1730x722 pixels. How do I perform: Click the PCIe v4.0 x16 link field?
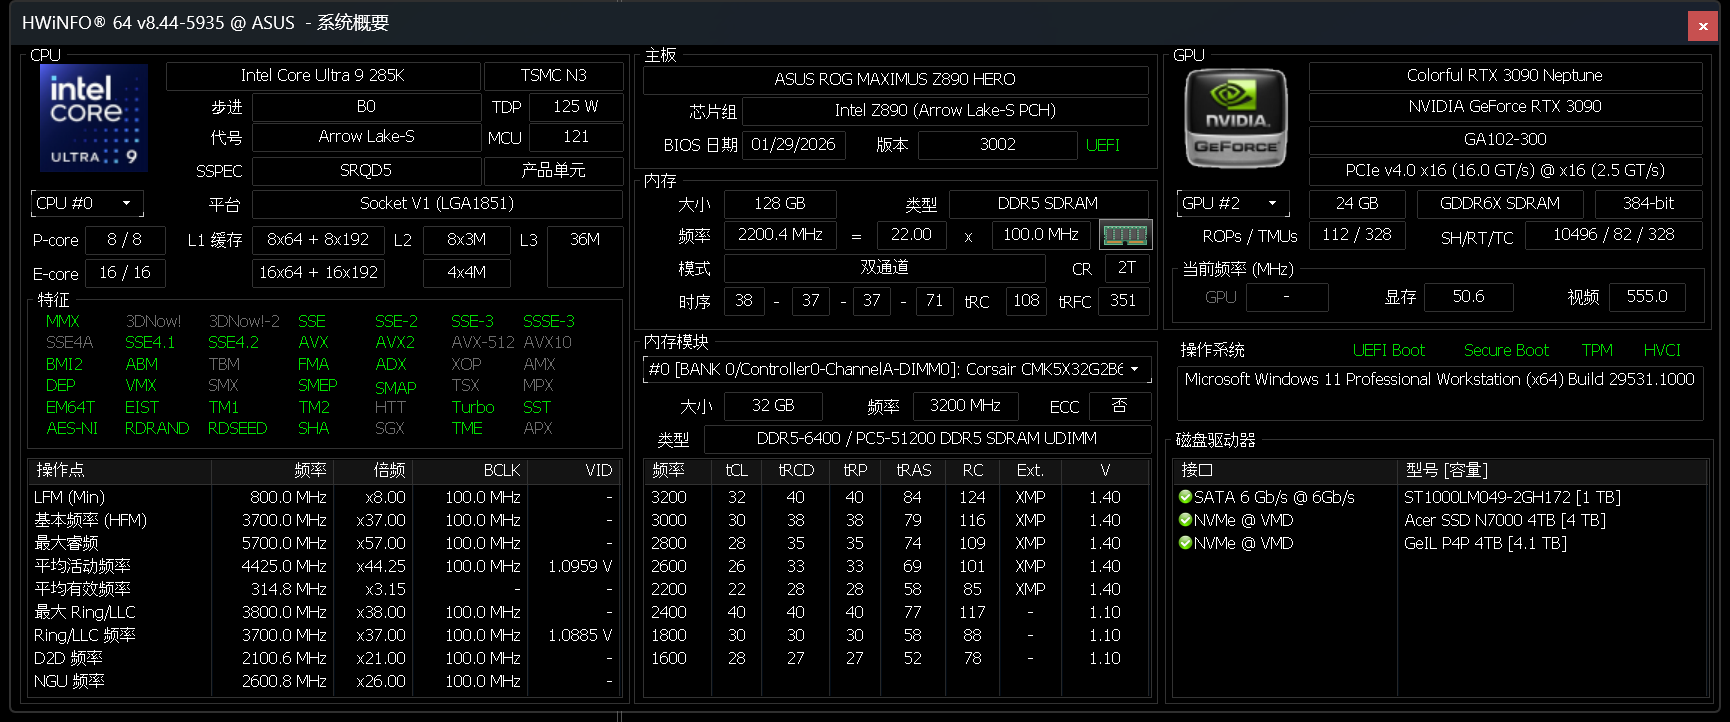click(x=1505, y=171)
